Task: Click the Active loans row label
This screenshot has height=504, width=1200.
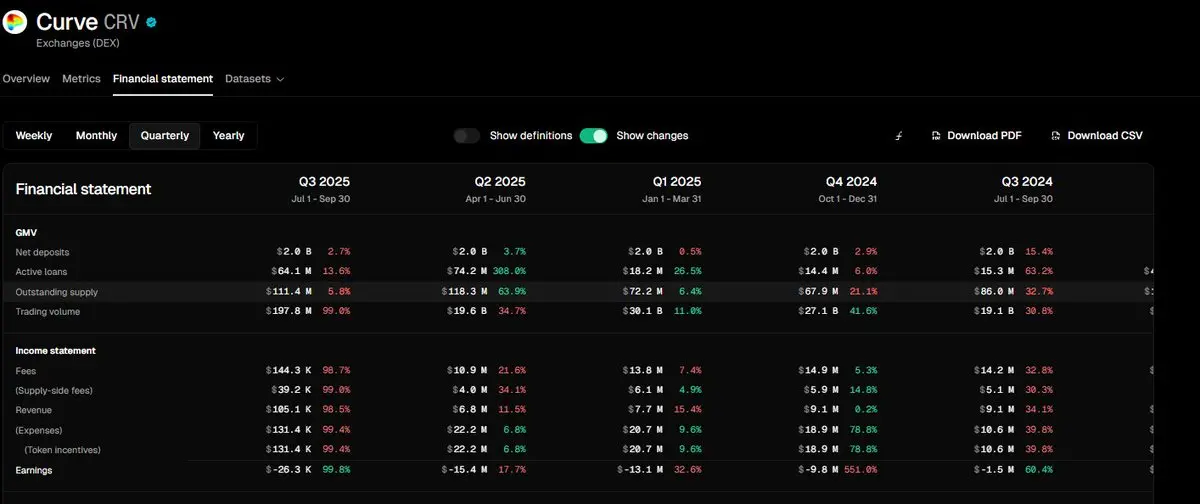Action: click(41, 272)
